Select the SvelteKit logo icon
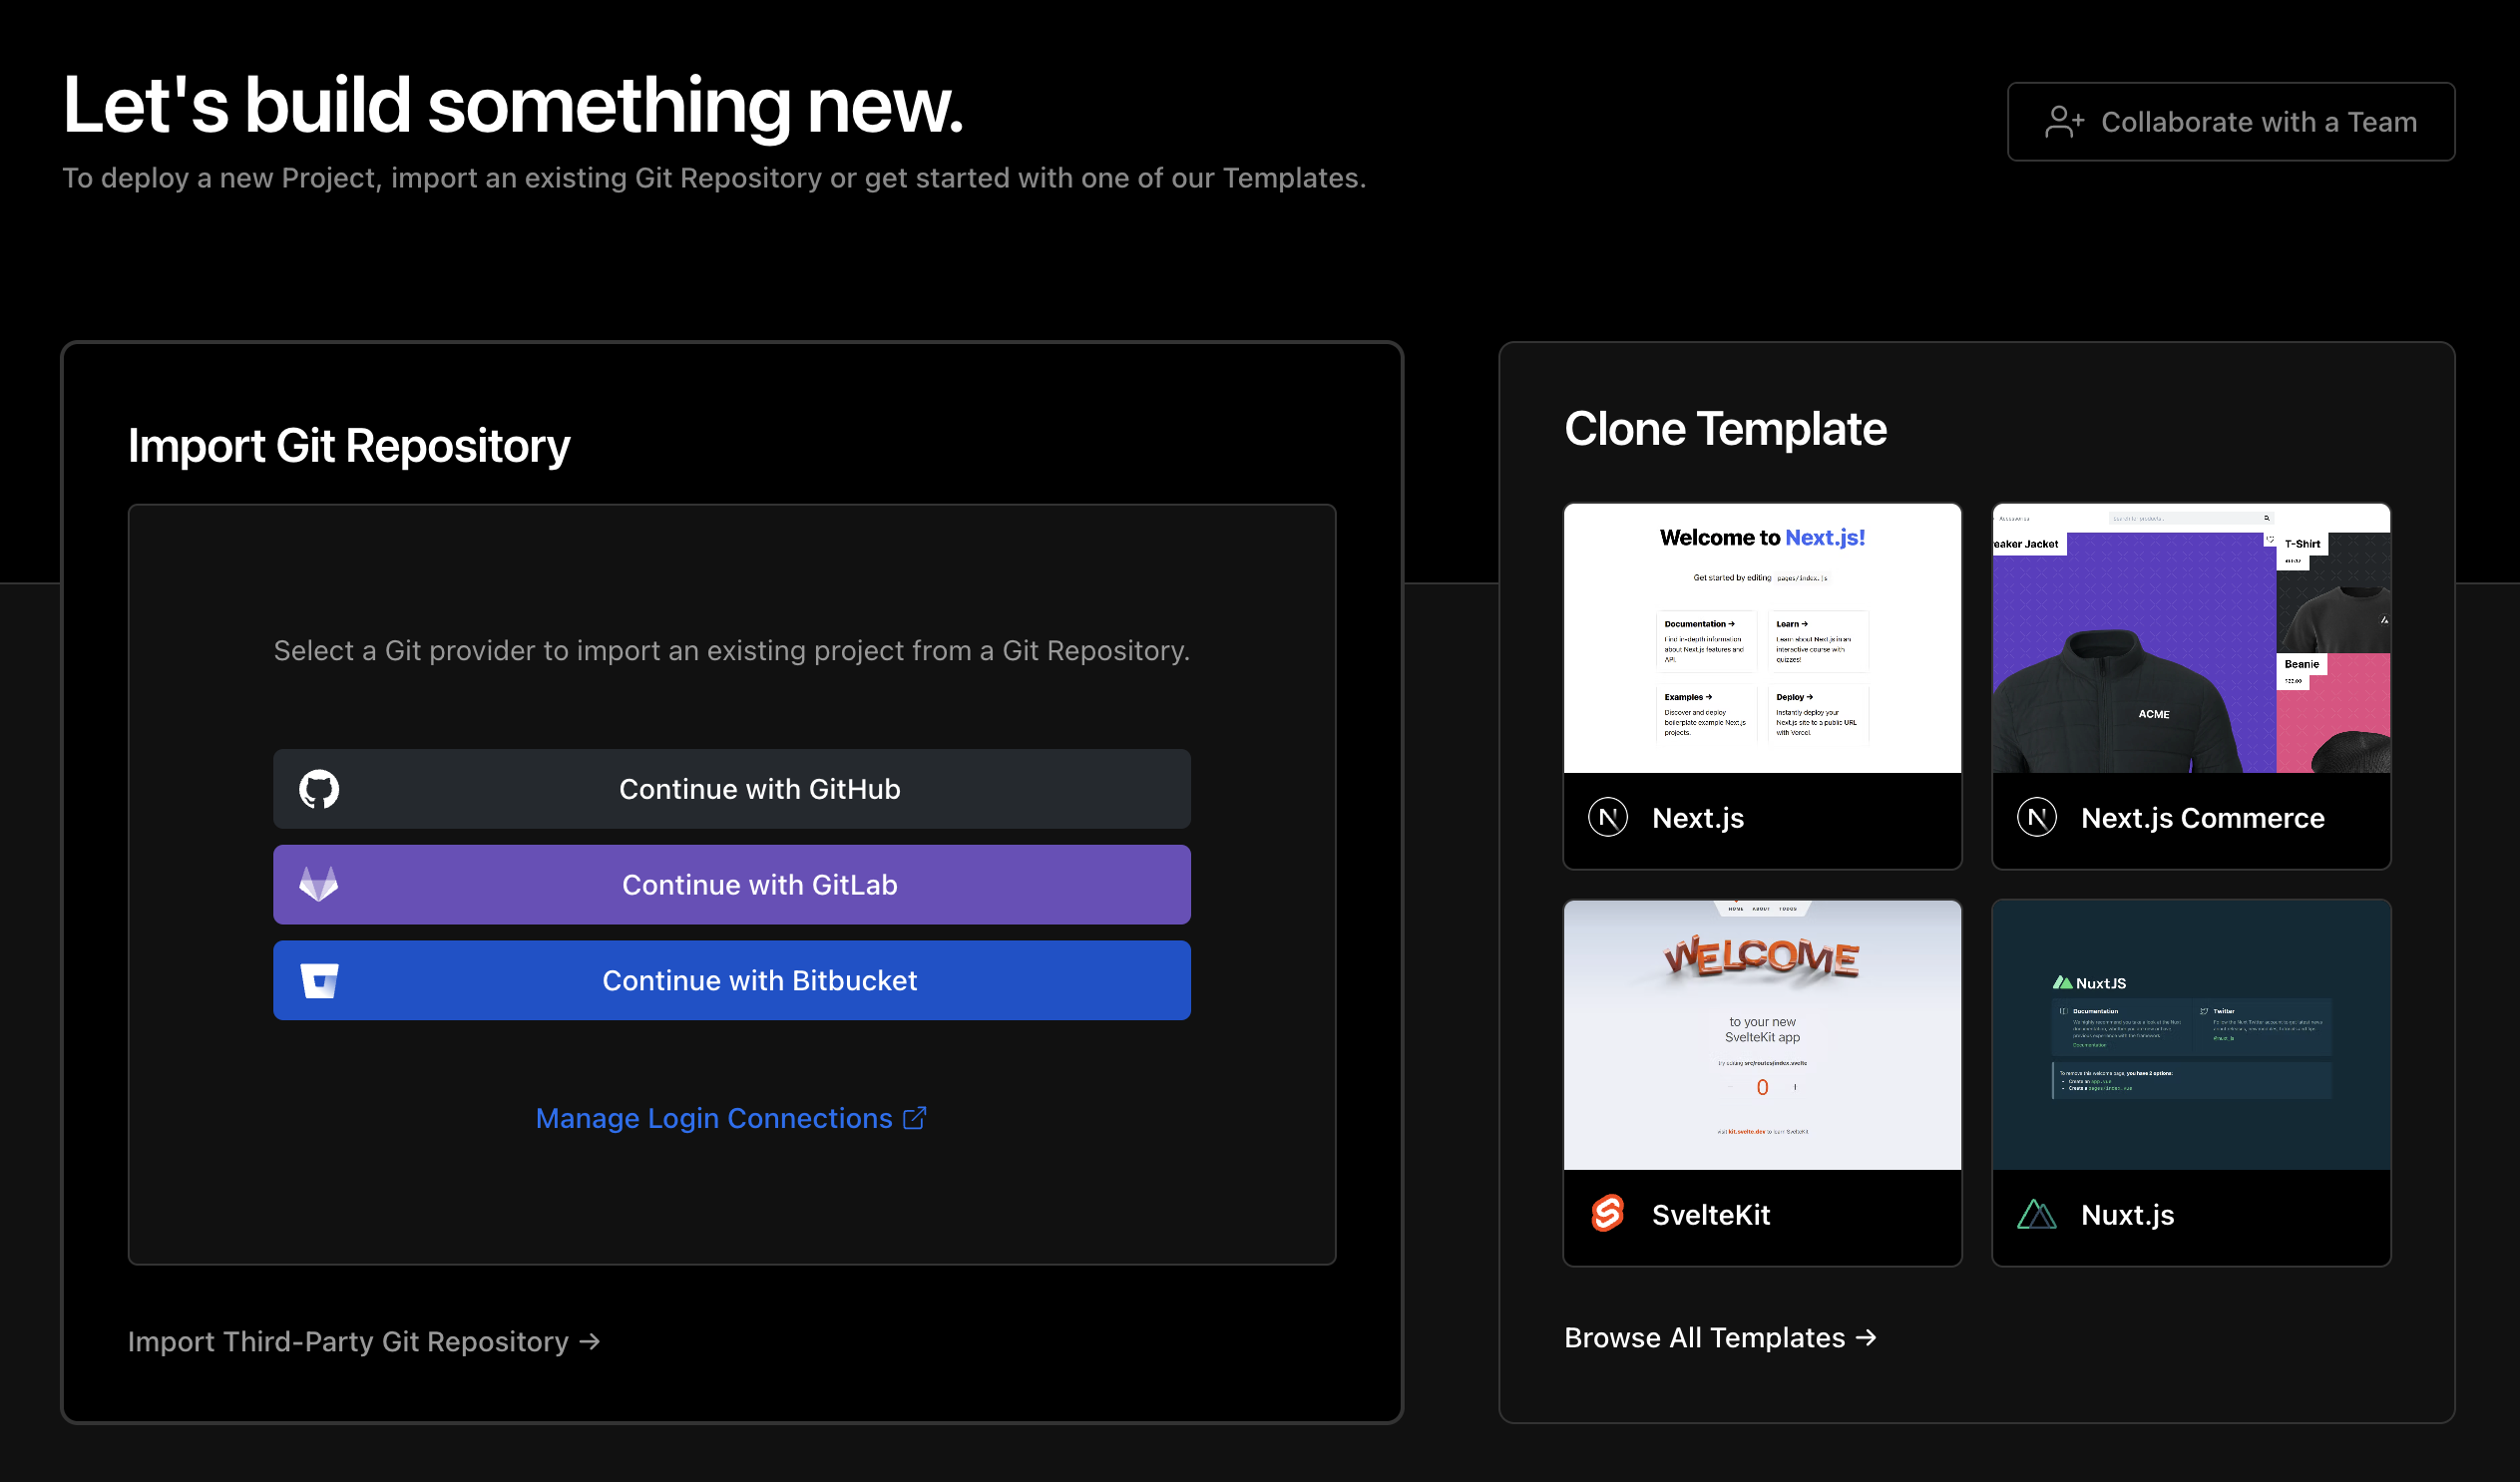Image resolution: width=2520 pixels, height=1482 pixels. [1609, 1214]
